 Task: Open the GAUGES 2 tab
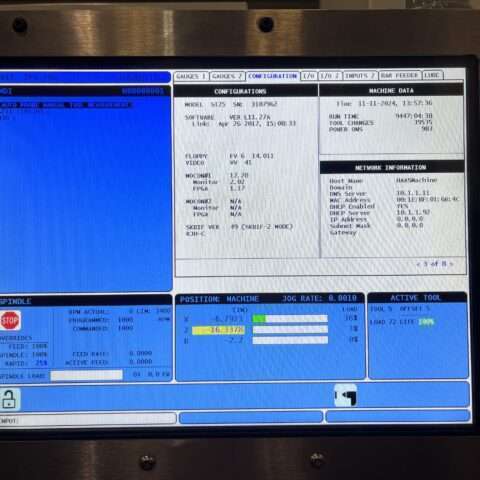[227, 76]
